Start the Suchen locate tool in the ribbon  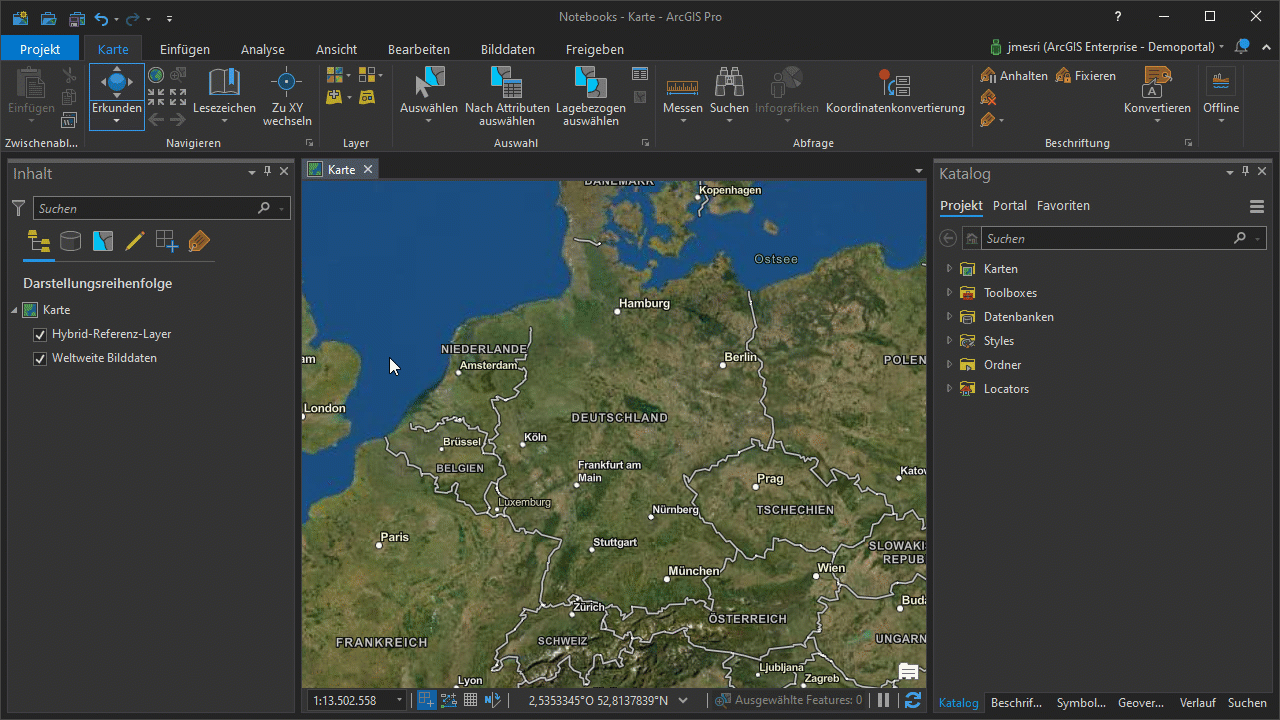pos(729,88)
